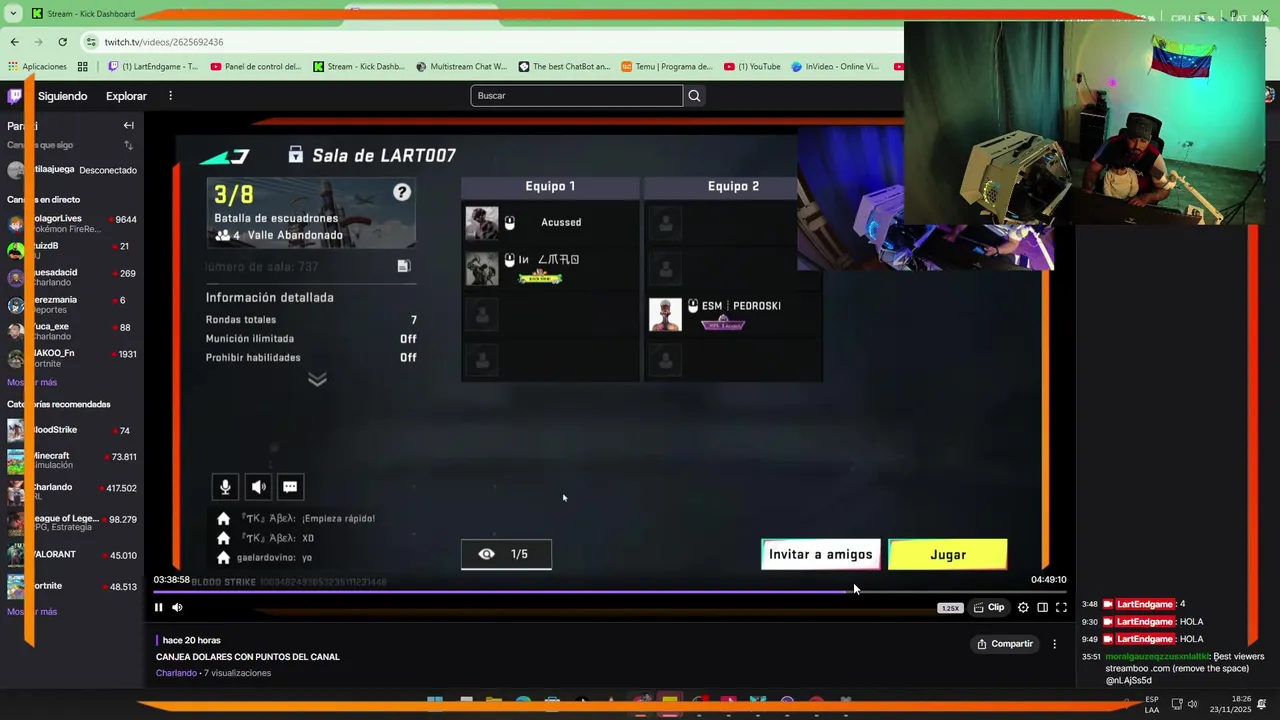Image resolution: width=1280 pixels, height=720 pixels.
Task: Toggle the in-game microphone
Action: click(x=225, y=487)
